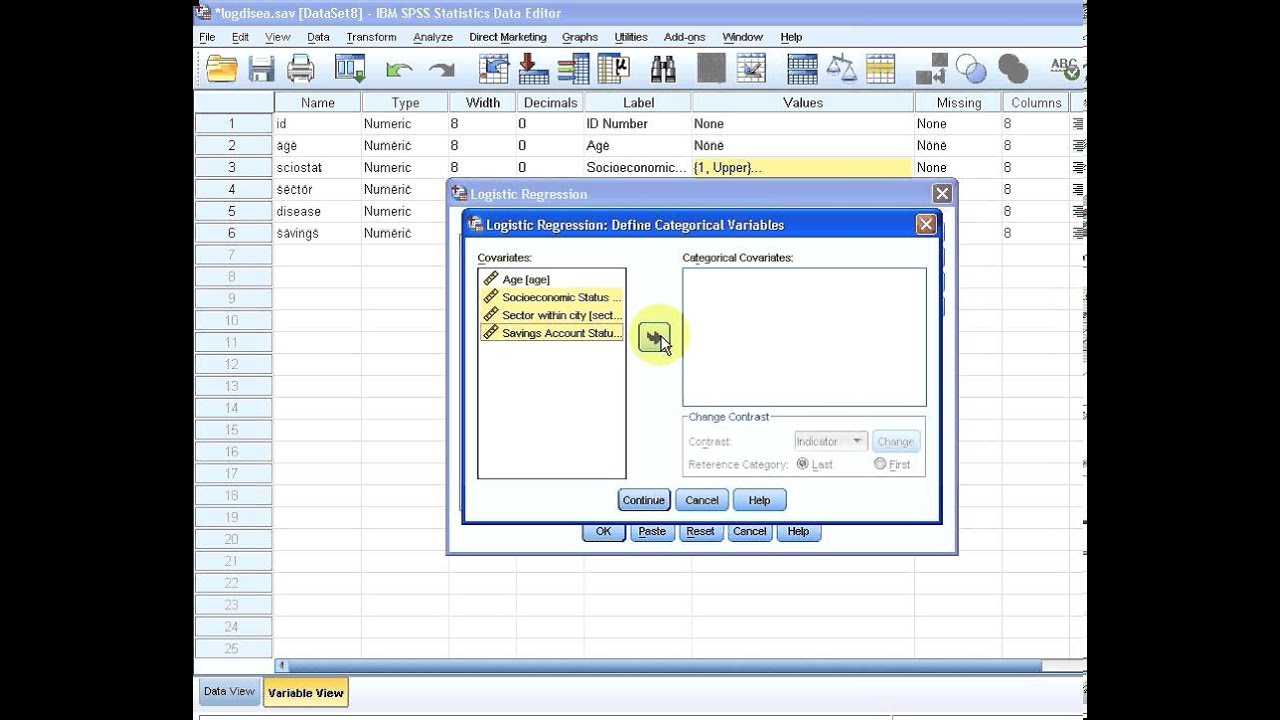Click Continue in Define Categorical Variables
Image resolution: width=1280 pixels, height=720 pixels.
(644, 500)
